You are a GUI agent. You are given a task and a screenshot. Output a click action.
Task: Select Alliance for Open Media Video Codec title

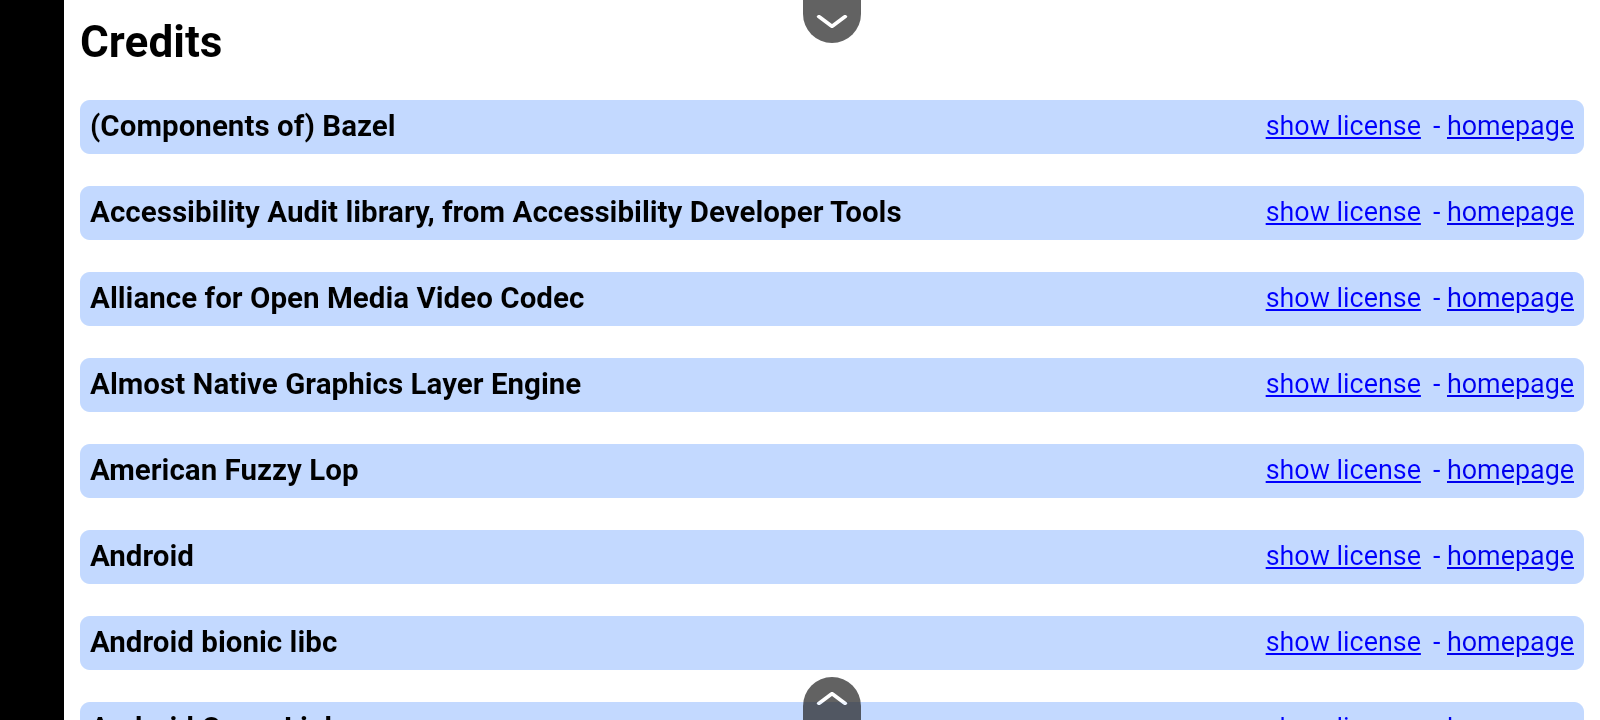pos(337,298)
